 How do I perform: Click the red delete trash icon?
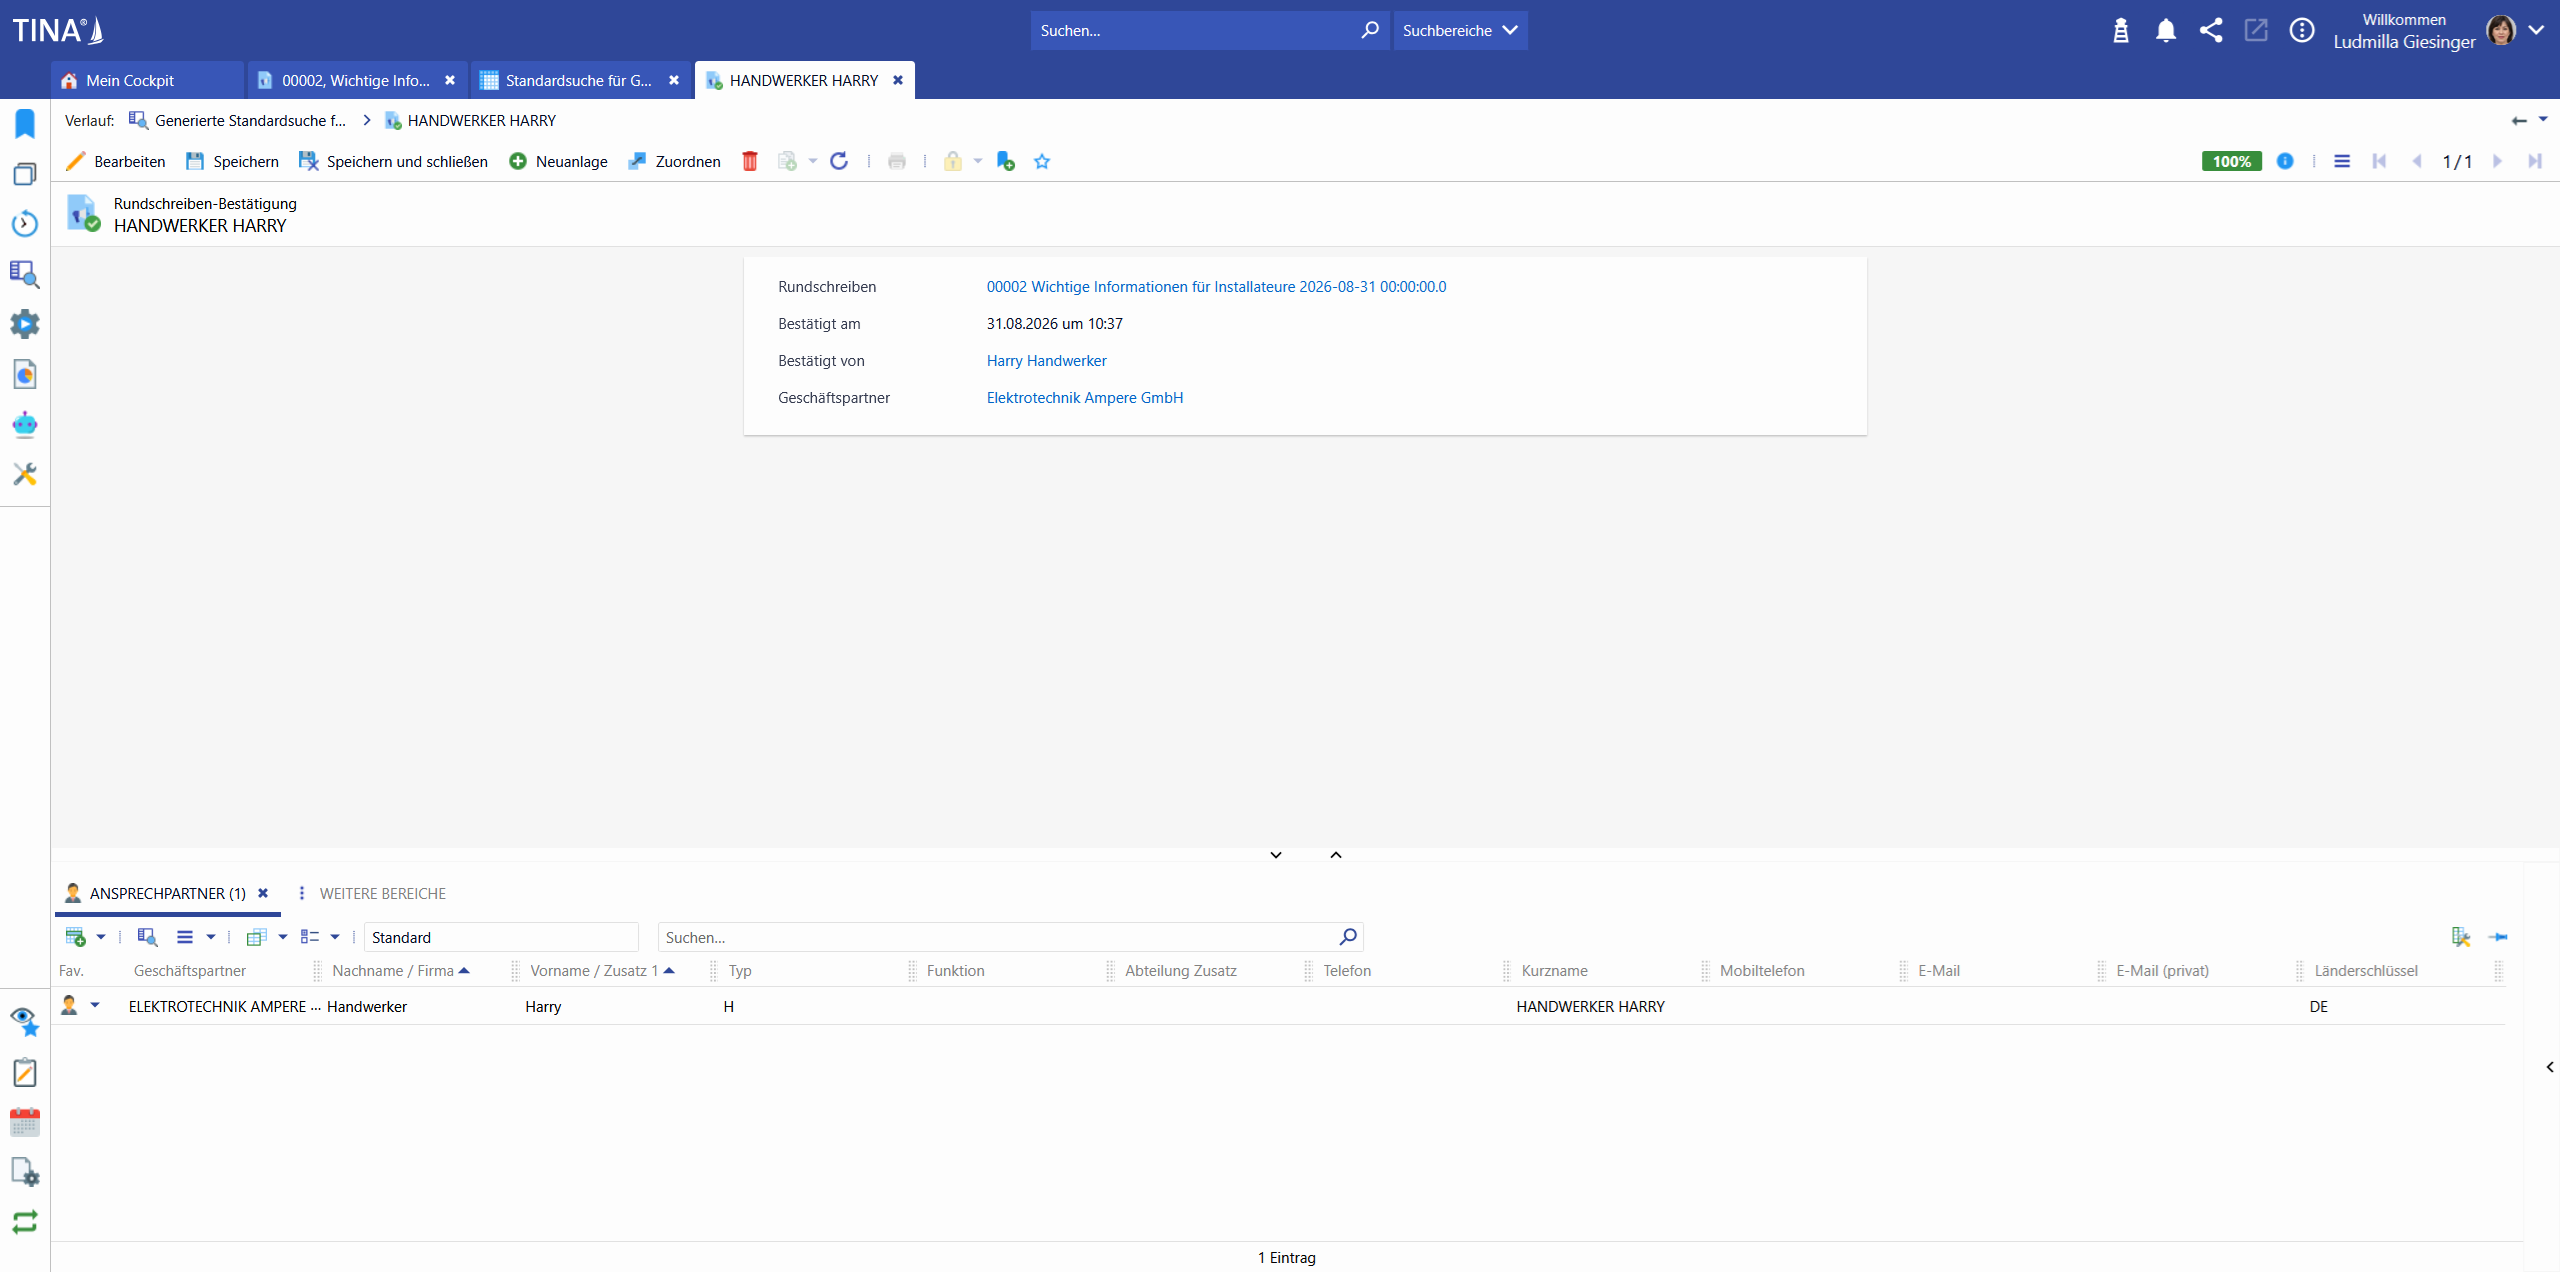coord(750,161)
